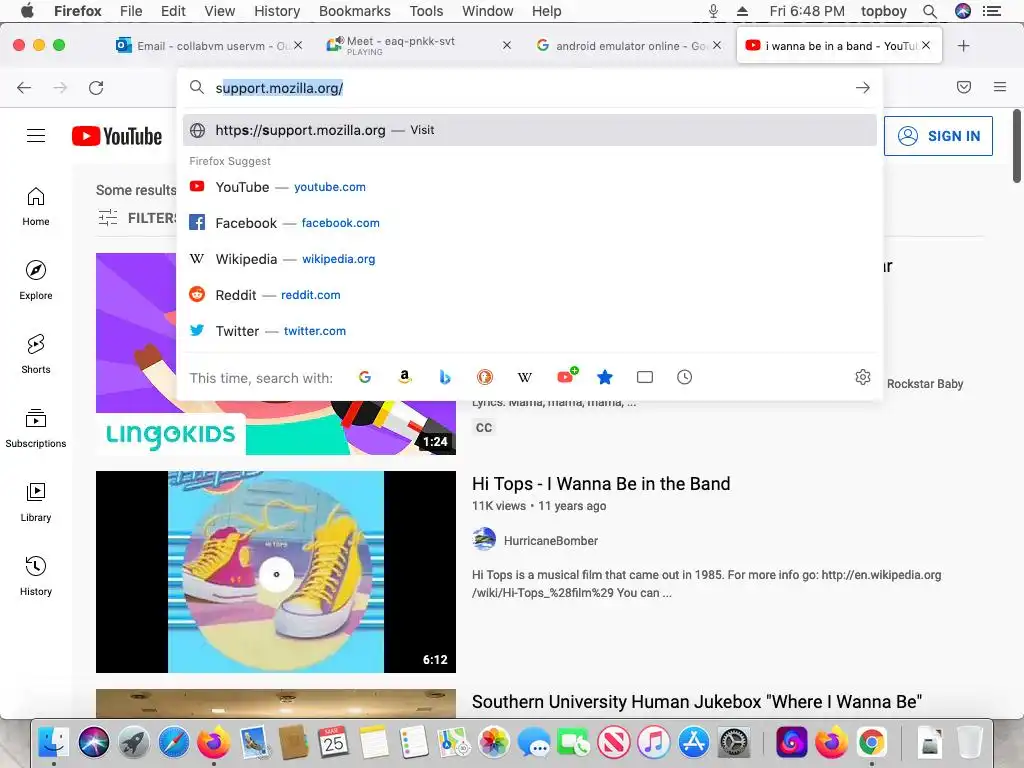1024x768 pixels.
Task: Search history via clock icon
Action: [684, 377]
